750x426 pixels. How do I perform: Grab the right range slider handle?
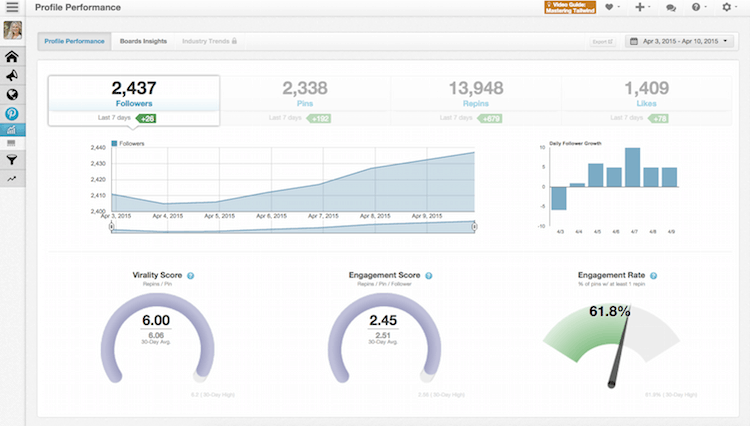coord(474,227)
